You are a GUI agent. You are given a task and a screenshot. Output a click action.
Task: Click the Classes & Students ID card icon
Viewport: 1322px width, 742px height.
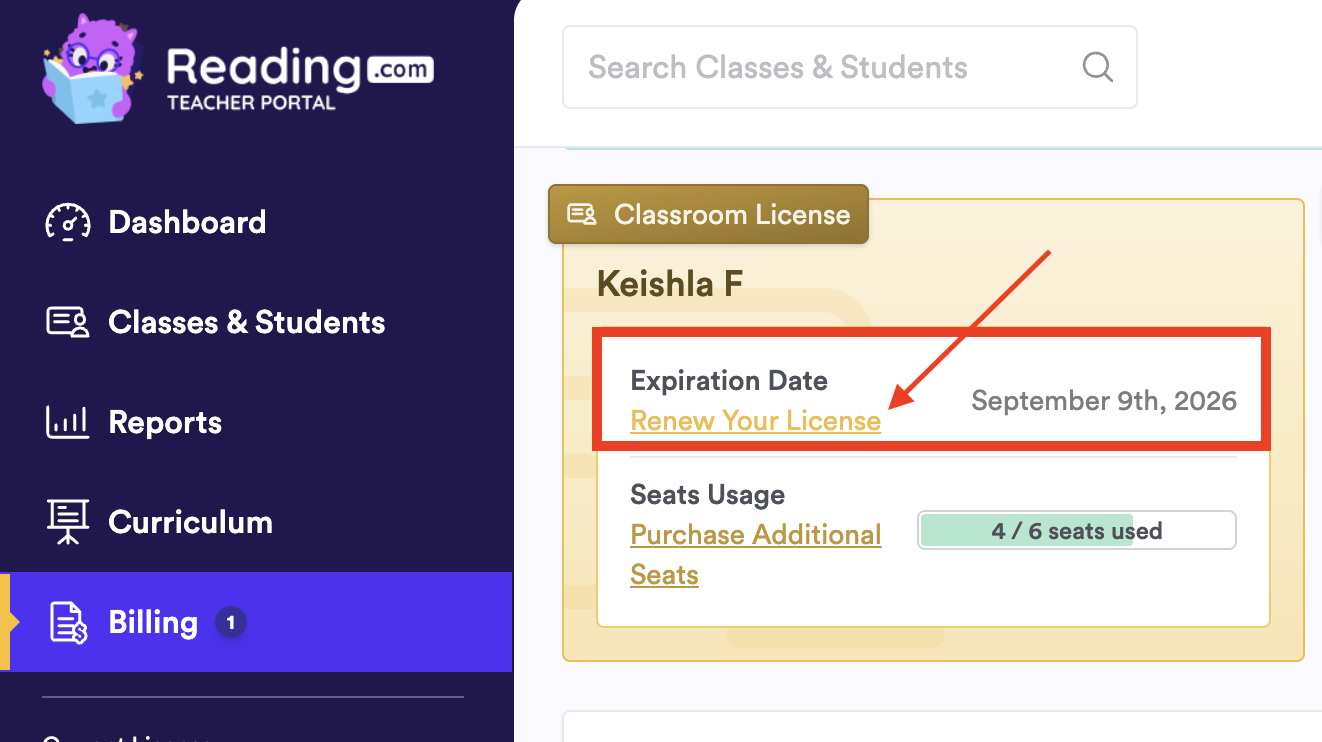tap(68, 322)
